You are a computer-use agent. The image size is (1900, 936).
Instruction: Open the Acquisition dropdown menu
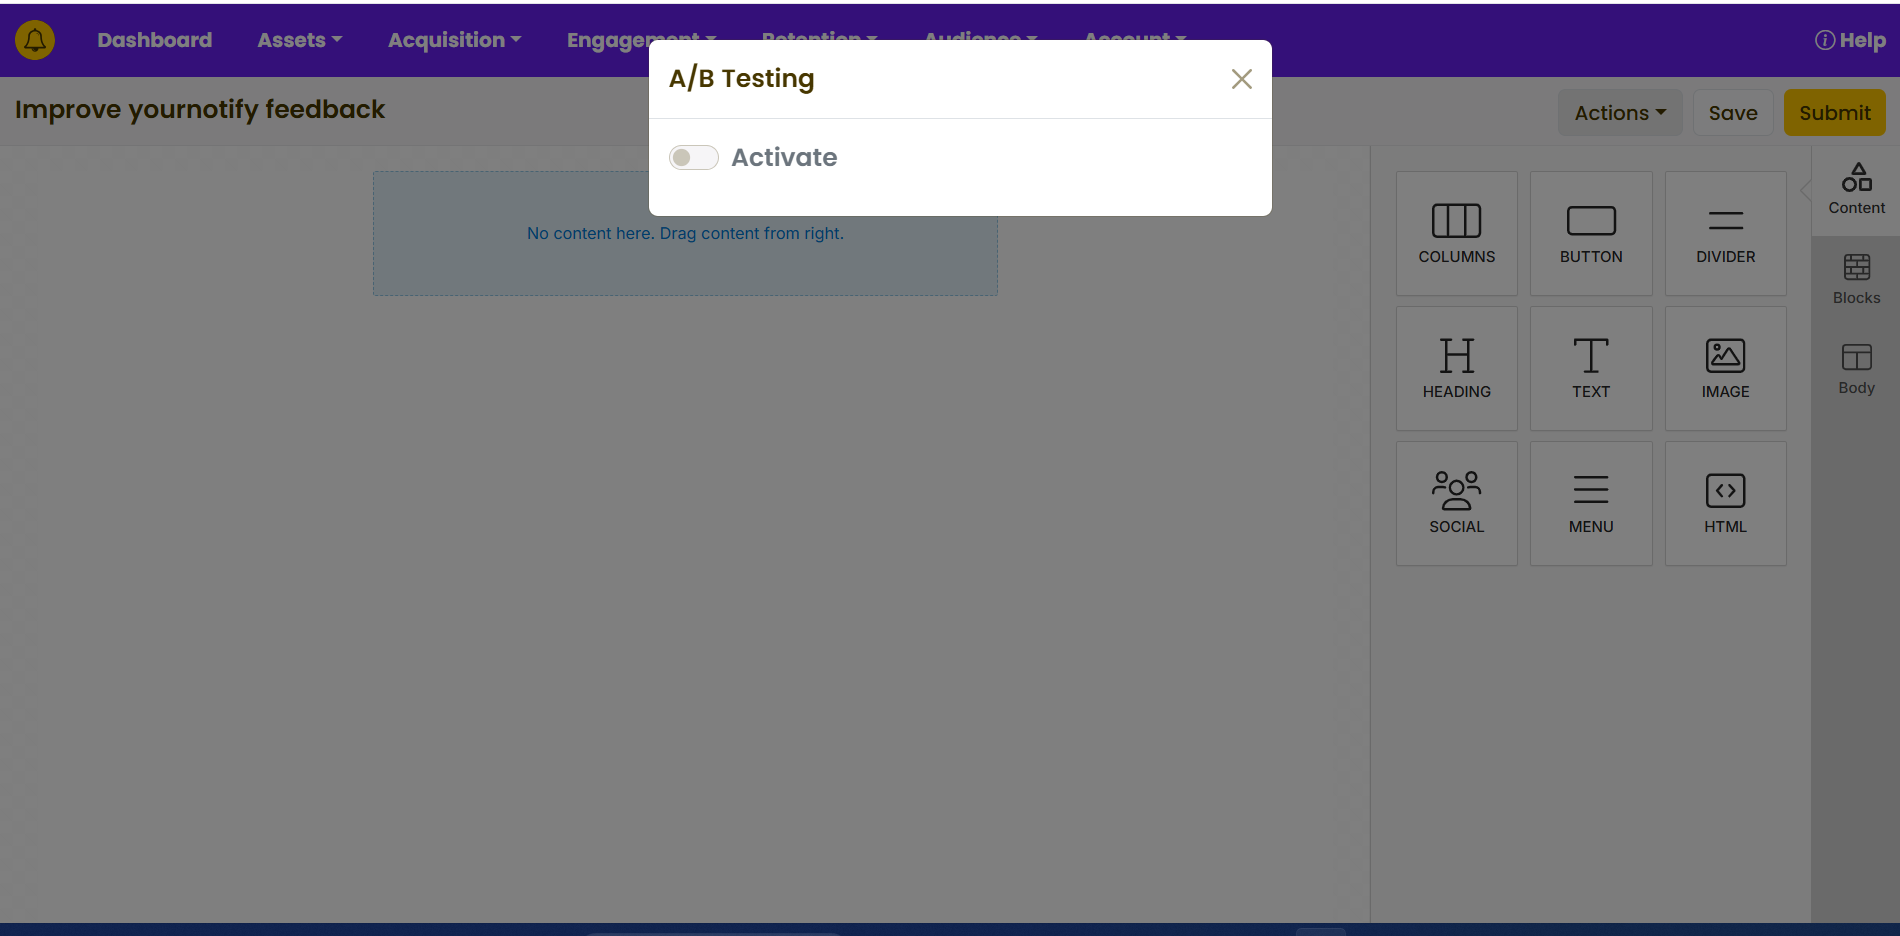tap(454, 40)
